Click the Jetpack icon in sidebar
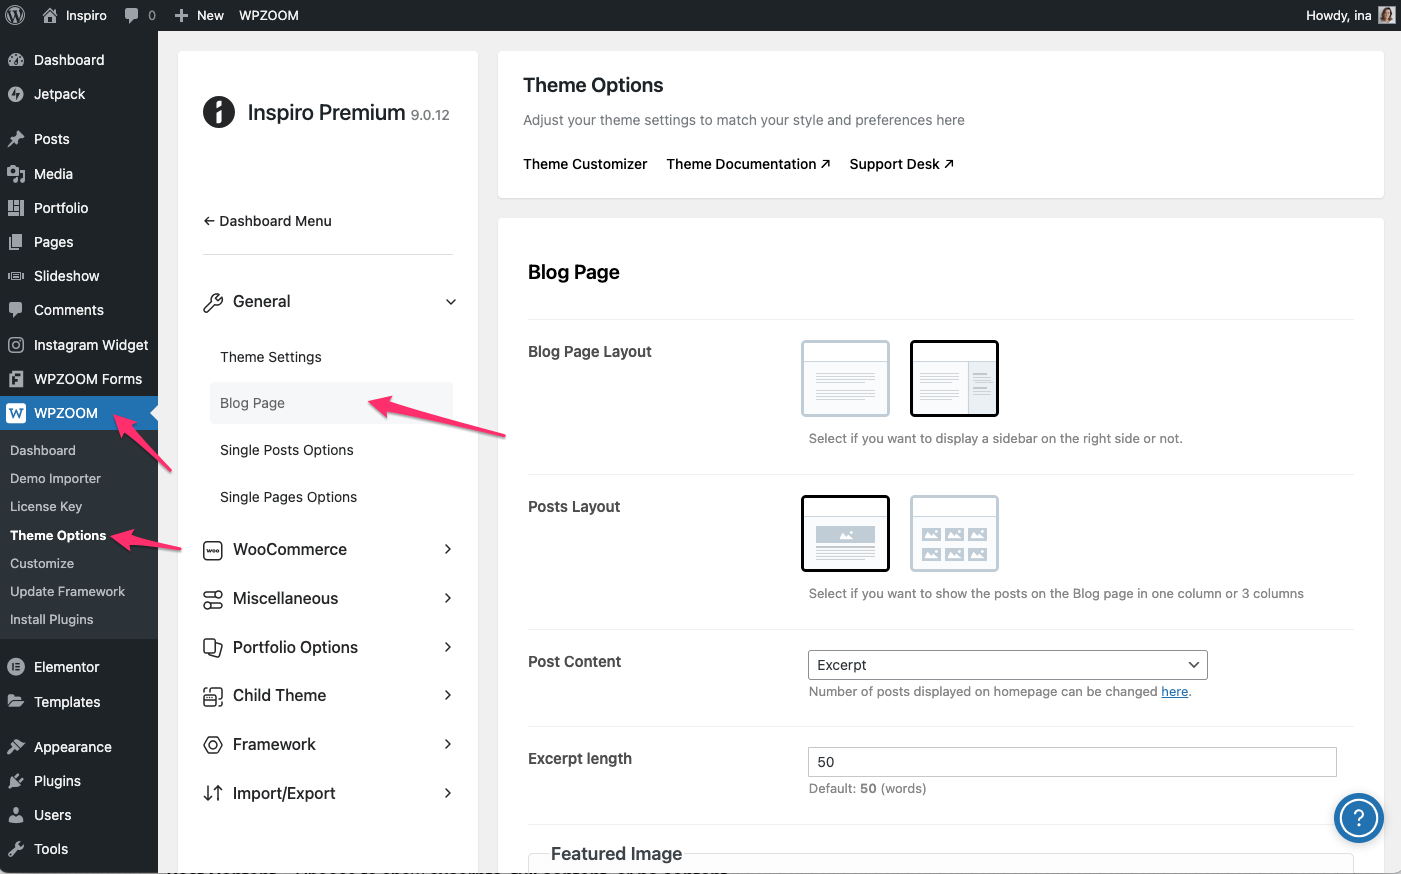Image resolution: width=1401 pixels, height=874 pixels. (x=16, y=94)
